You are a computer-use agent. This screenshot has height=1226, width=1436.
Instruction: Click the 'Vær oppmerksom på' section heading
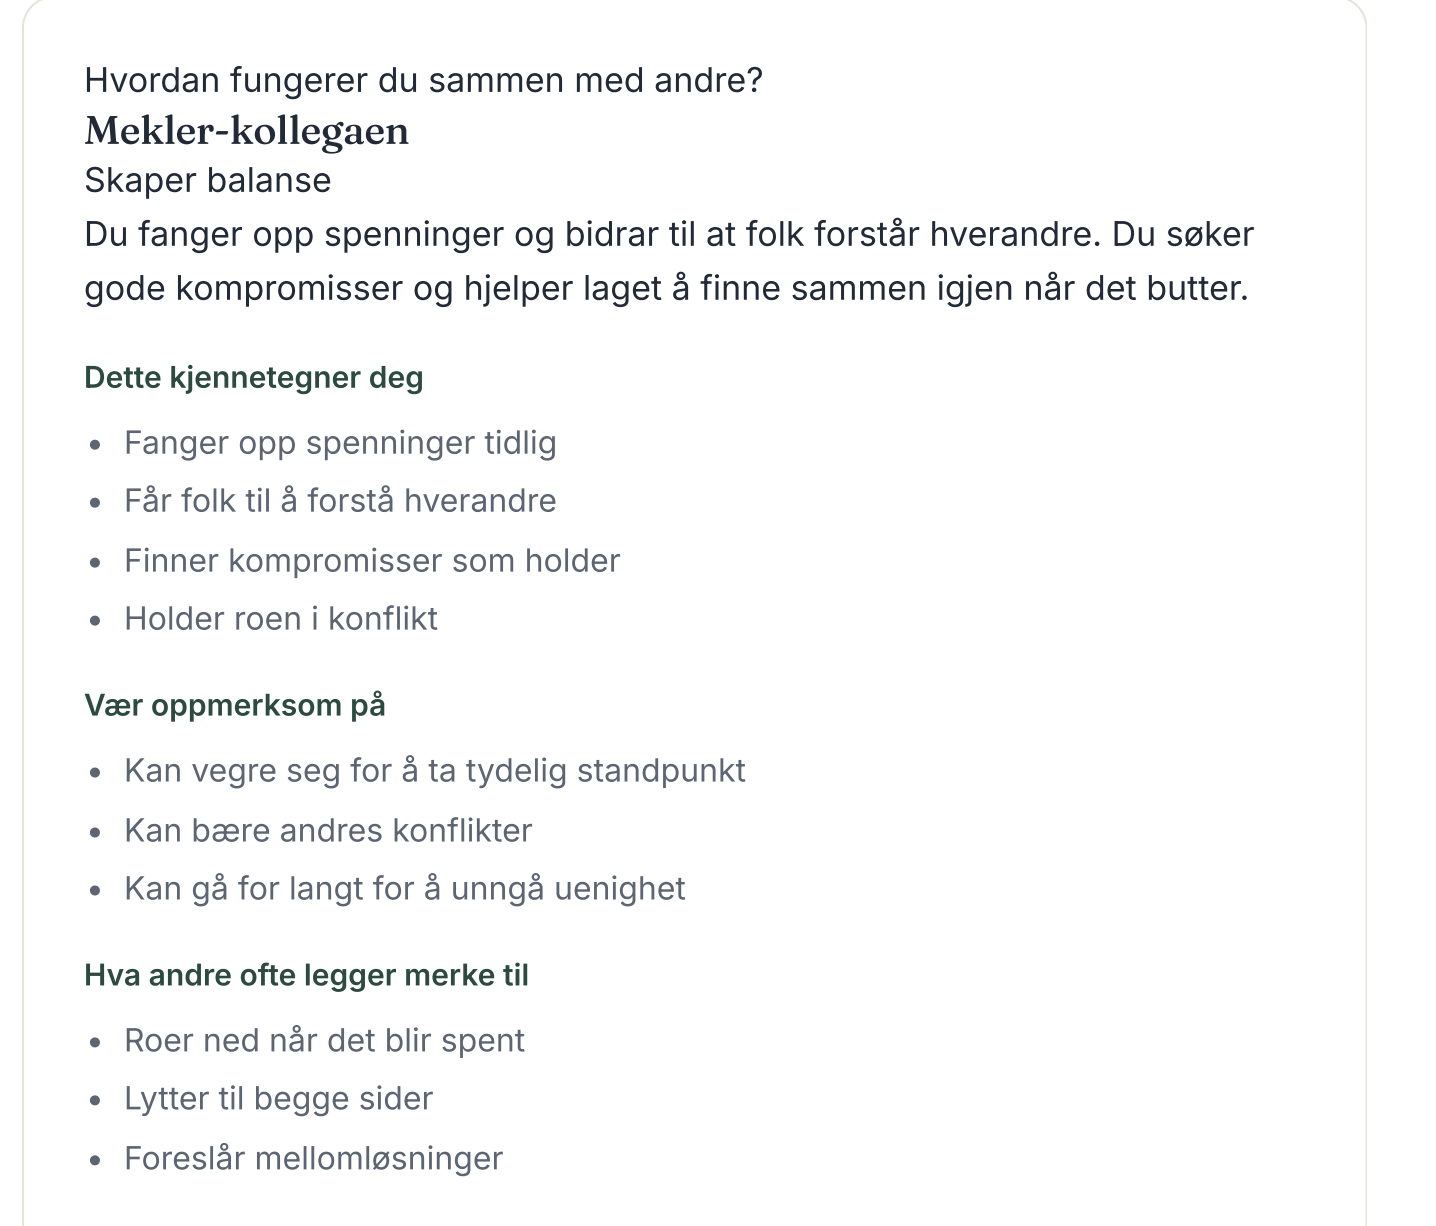(x=235, y=705)
